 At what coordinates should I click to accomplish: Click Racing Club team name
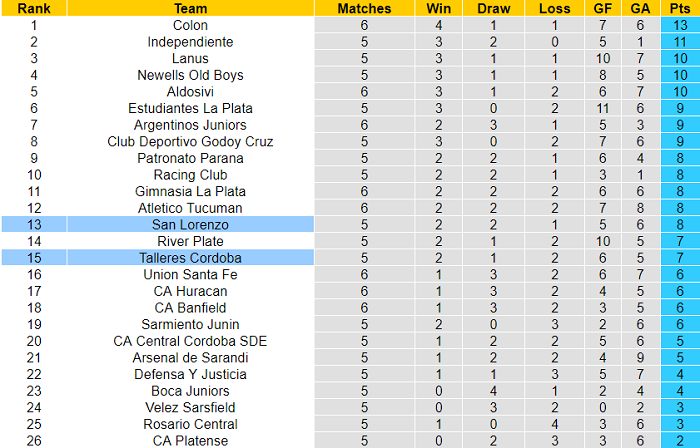pyautogui.click(x=190, y=175)
